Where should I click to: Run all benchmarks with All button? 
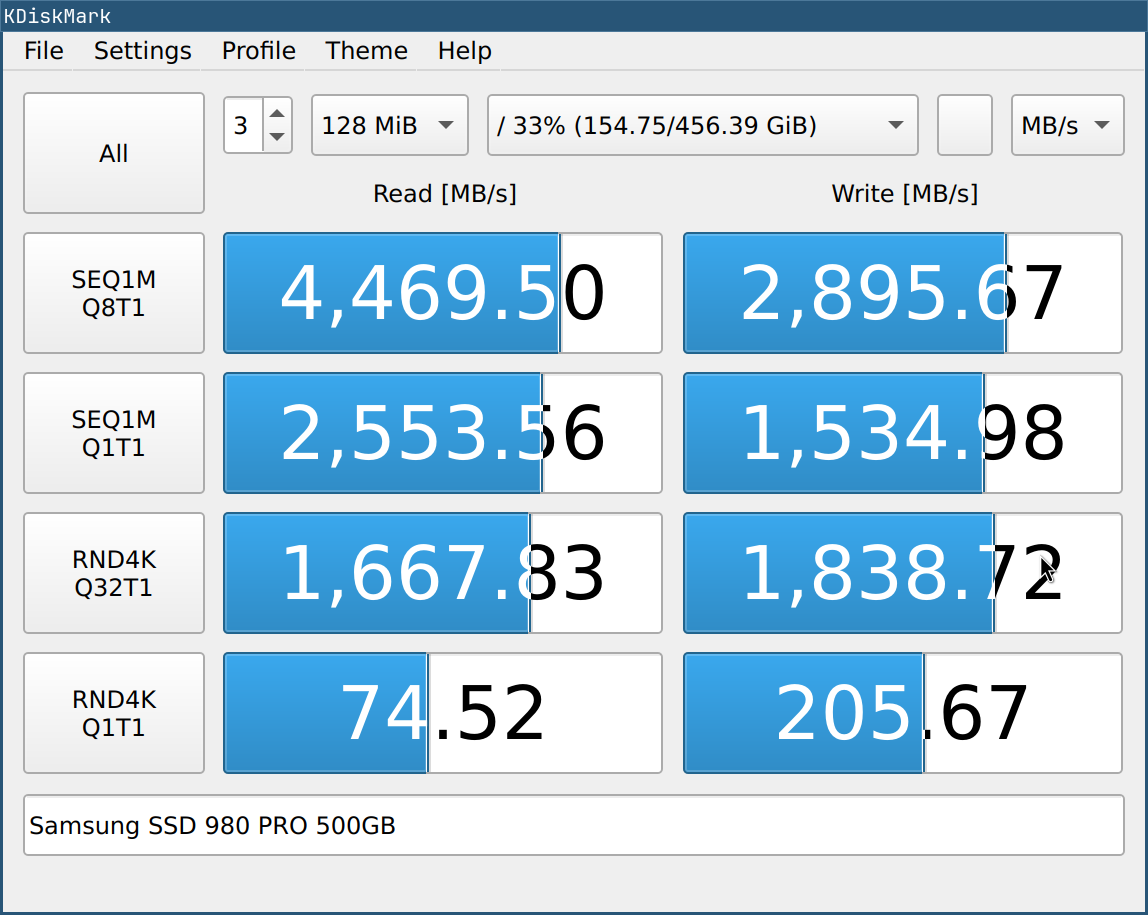113,153
